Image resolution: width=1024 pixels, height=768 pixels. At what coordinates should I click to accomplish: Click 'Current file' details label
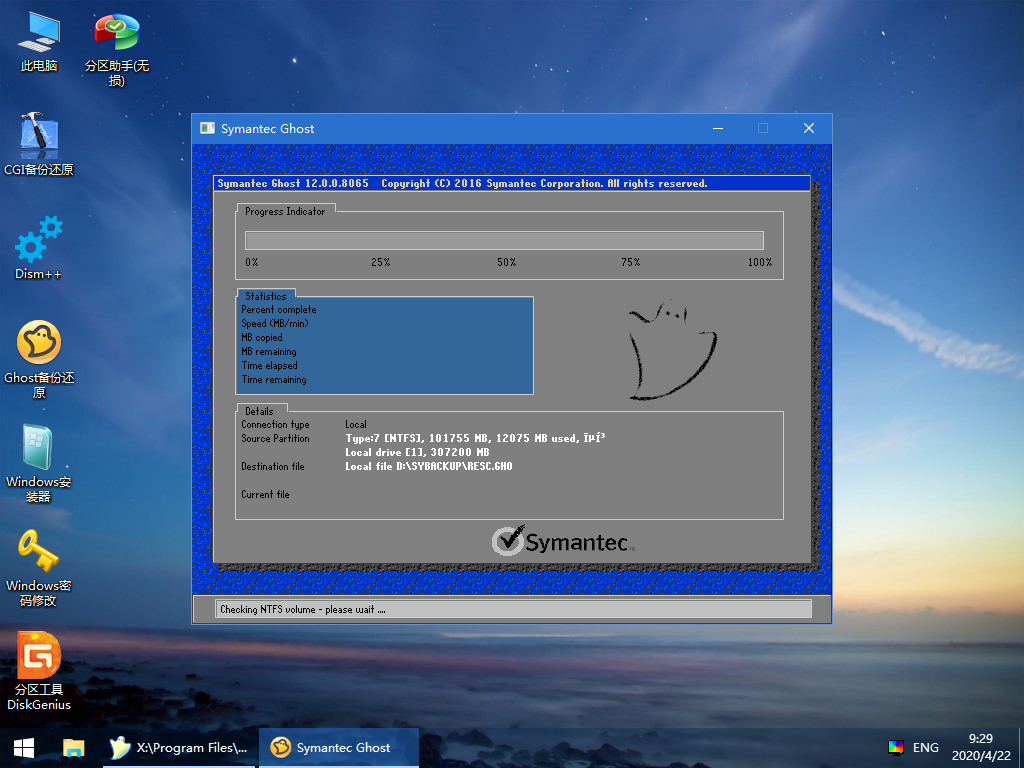265,494
